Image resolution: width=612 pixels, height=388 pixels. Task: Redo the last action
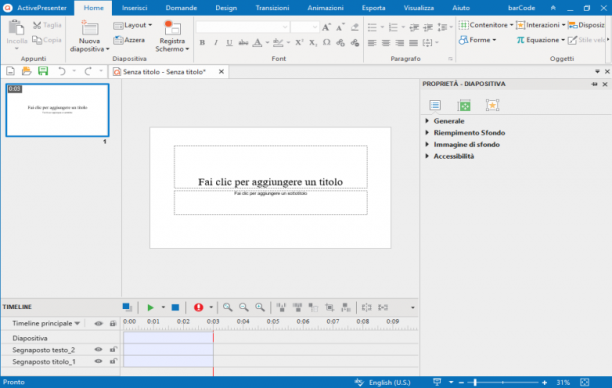(x=88, y=71)
